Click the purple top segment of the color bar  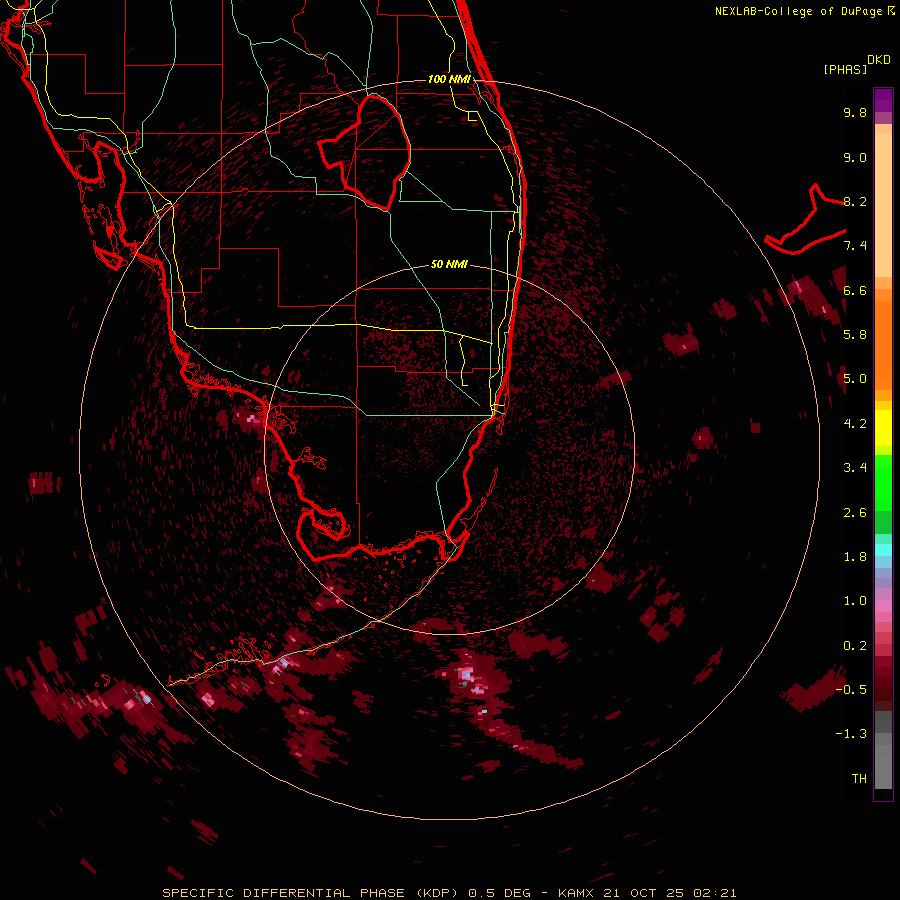(x=883, y=100)
